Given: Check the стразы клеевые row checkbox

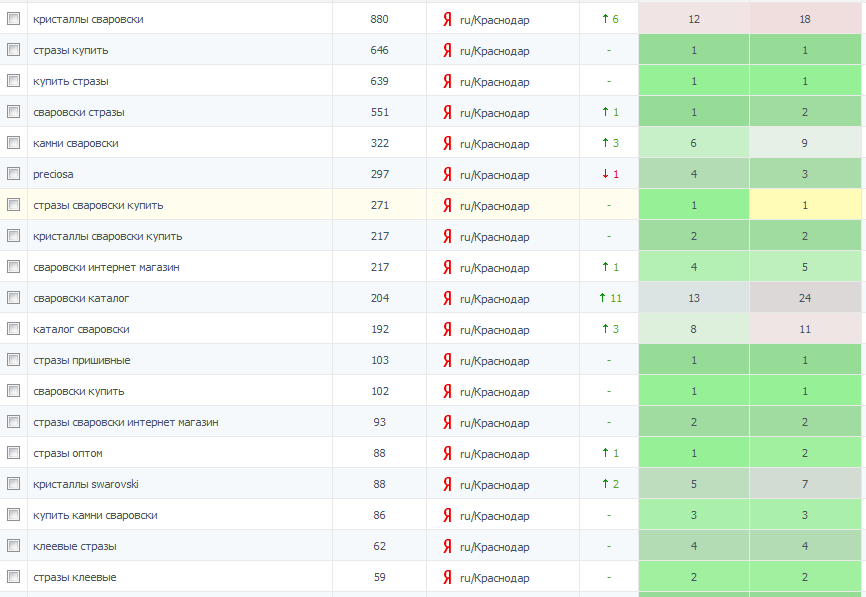Looking at the screenshot, I should (x=13, y=577).
